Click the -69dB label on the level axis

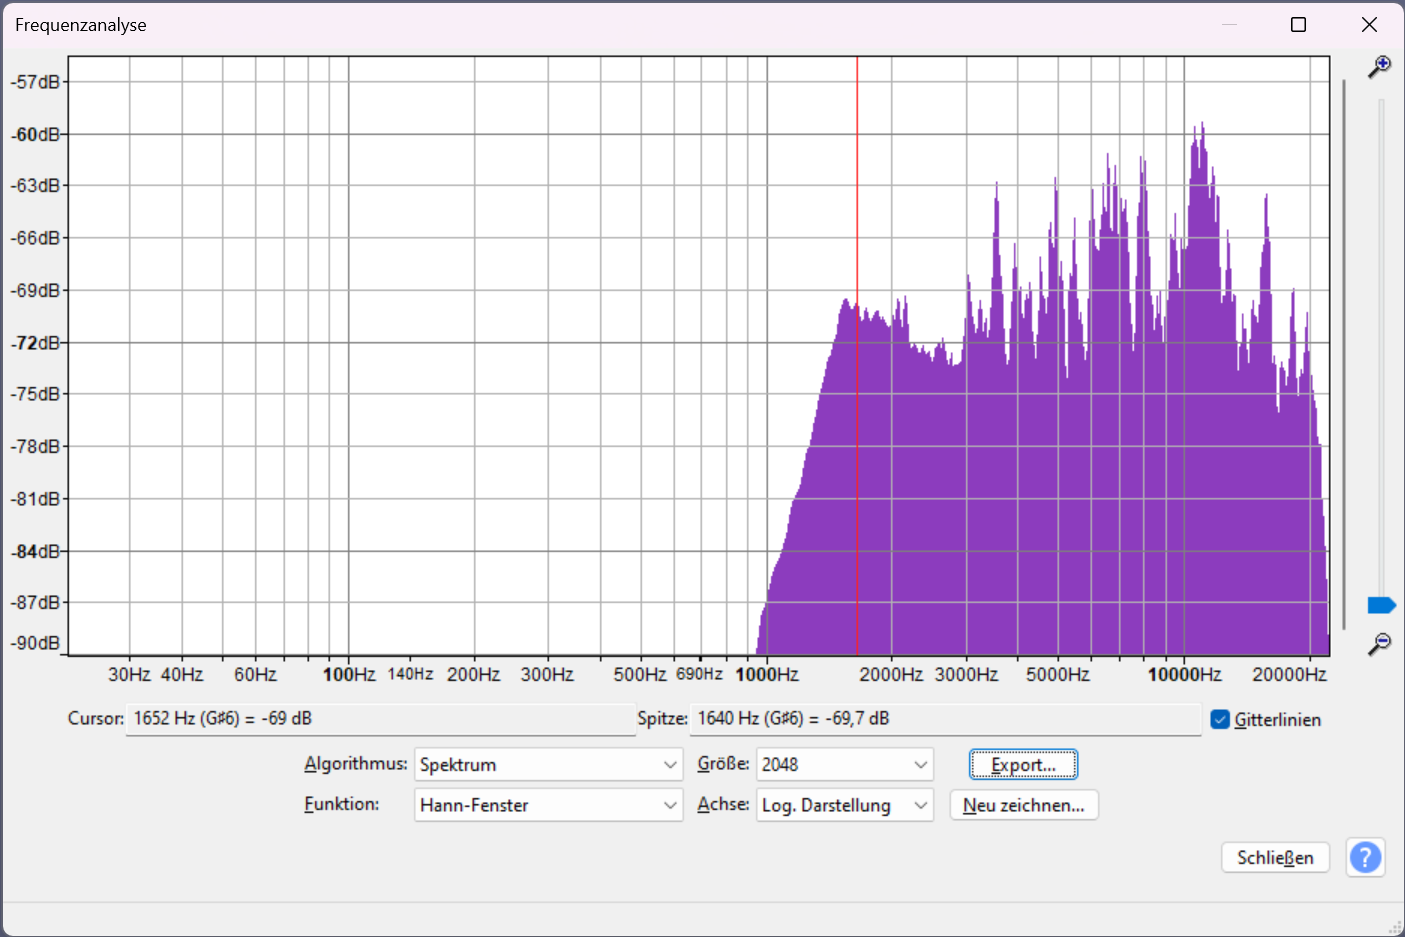pyautogui.click(x=35, y=291)
